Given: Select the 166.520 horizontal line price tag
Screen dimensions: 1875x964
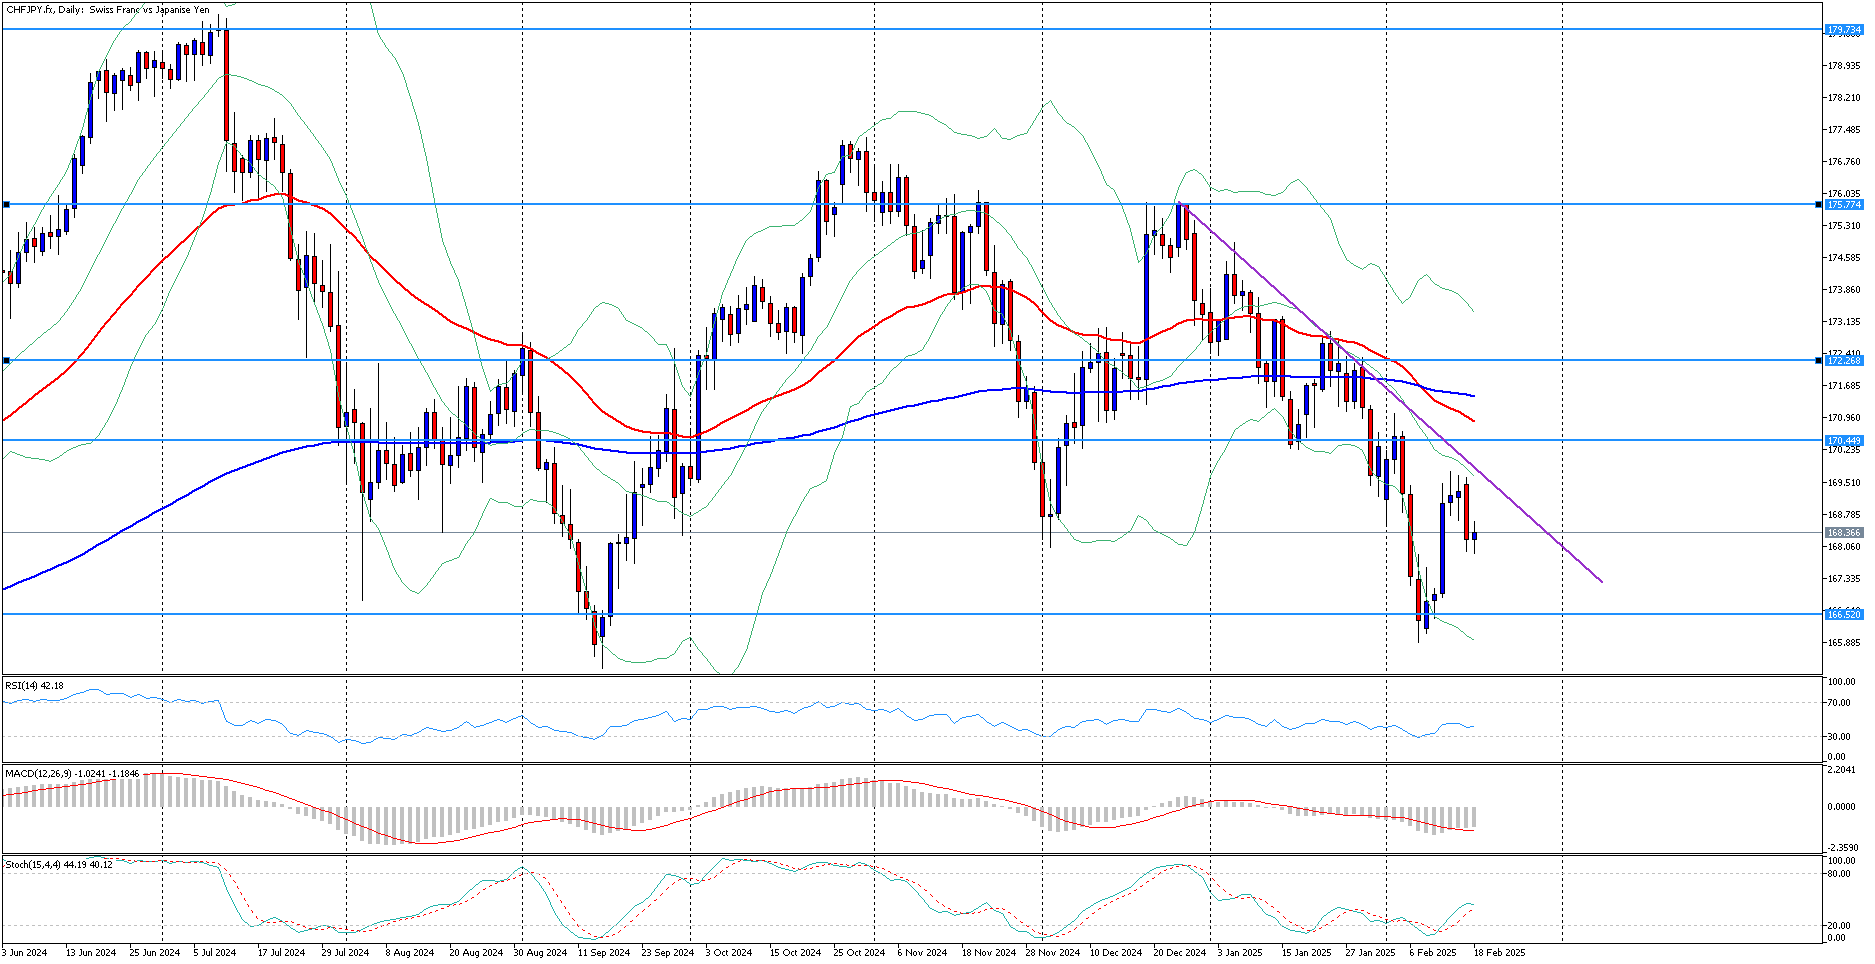Looking at the screenshot, I should click(x=1844, y=615).
